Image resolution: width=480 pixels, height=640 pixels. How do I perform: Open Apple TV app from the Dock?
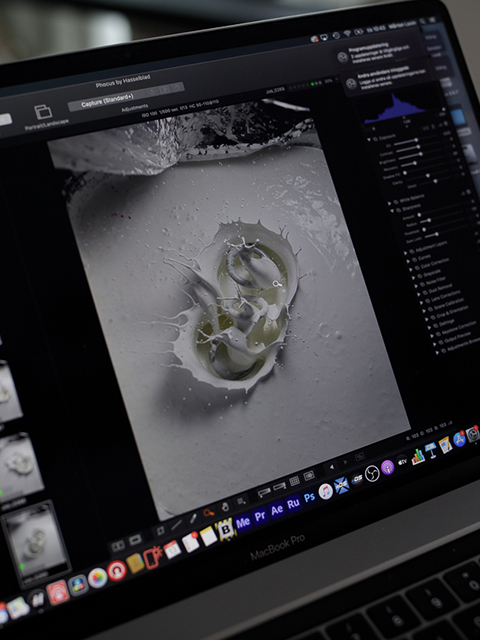402,462
